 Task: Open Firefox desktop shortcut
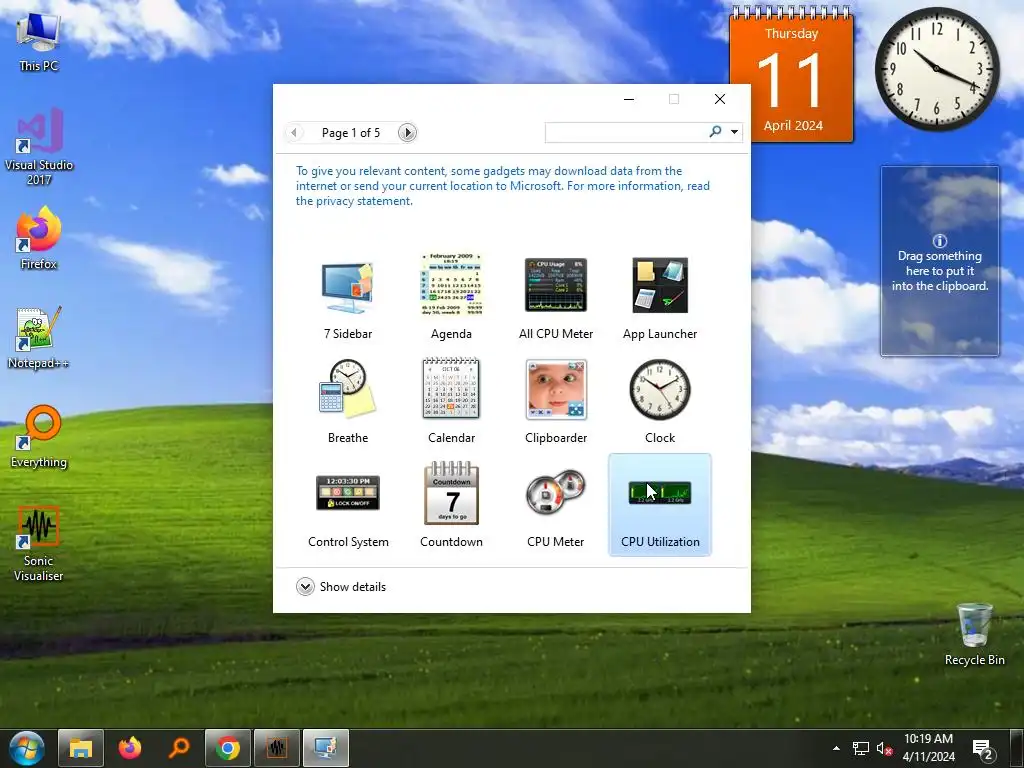pyautogui.click(x=39, y=238)
